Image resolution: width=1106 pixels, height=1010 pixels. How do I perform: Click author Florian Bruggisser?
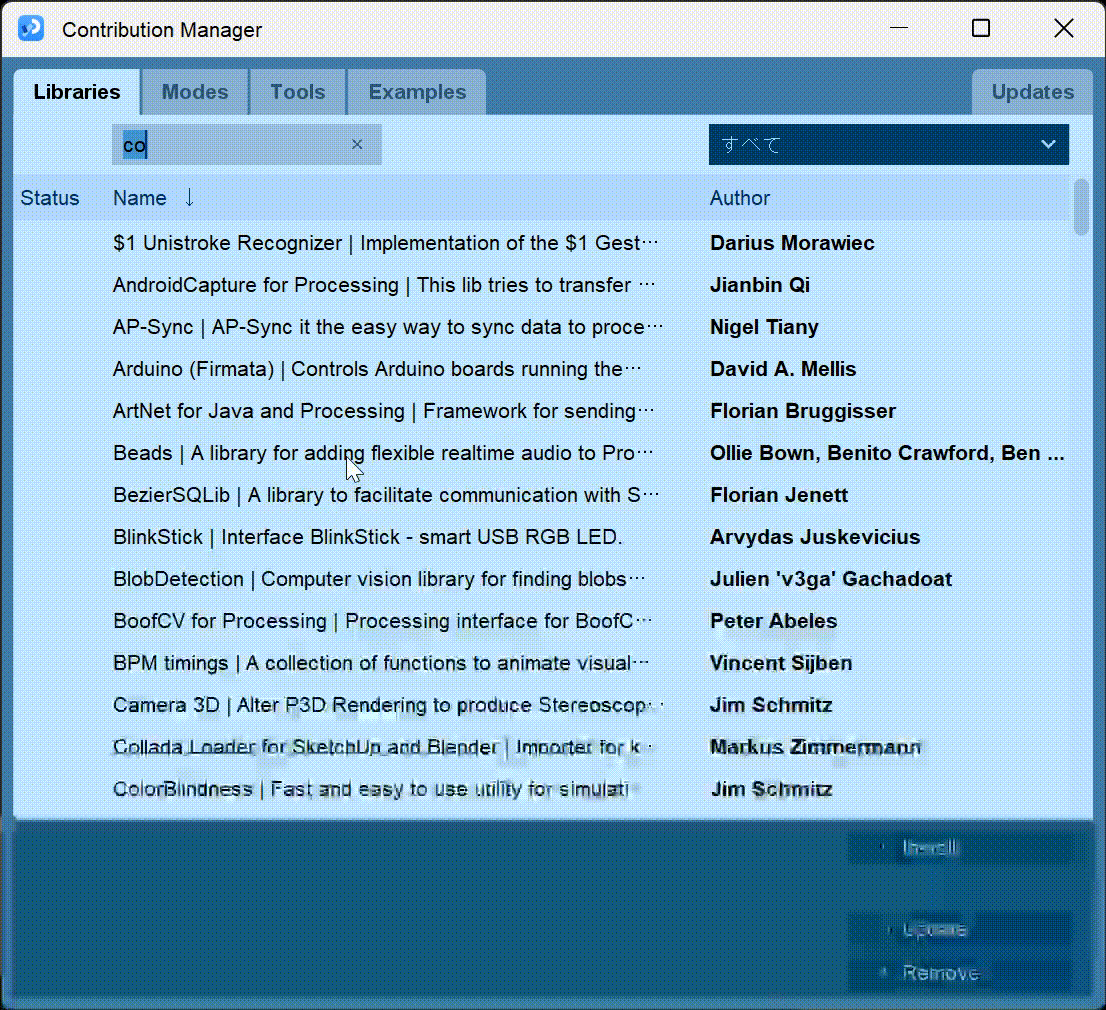[x=803, y=411]
